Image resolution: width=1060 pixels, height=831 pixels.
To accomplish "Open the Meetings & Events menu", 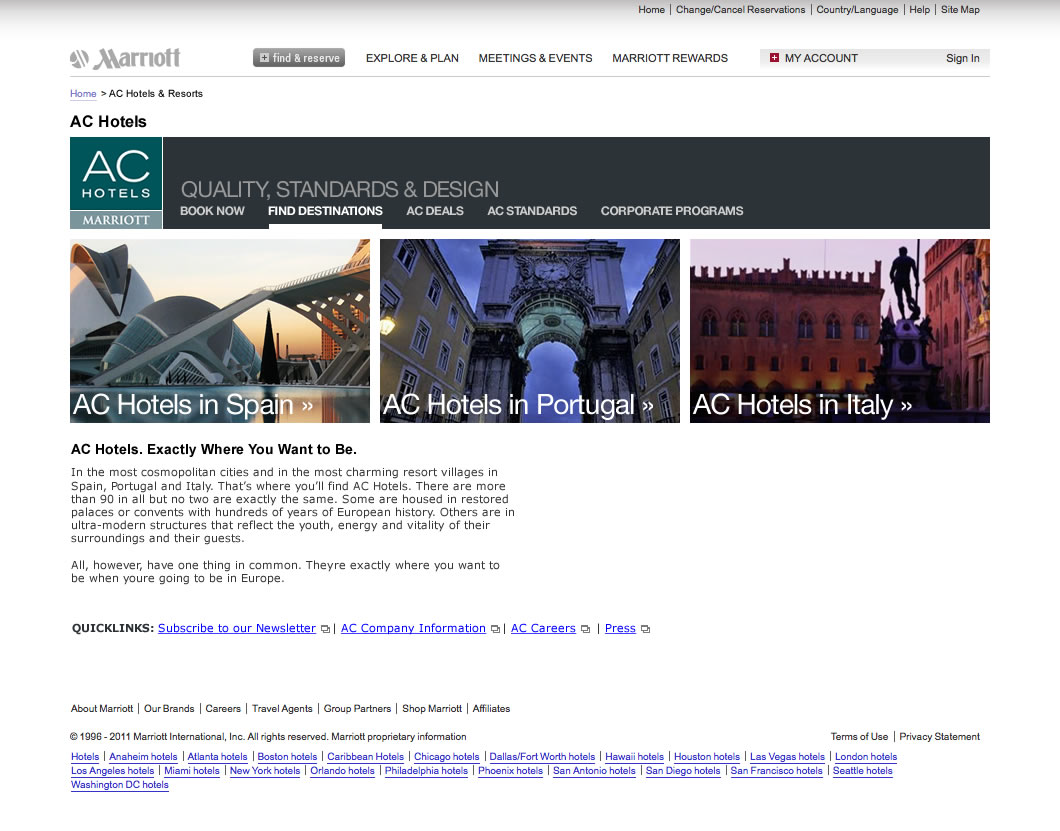I will pyautogui.click(x=535, y=58).
